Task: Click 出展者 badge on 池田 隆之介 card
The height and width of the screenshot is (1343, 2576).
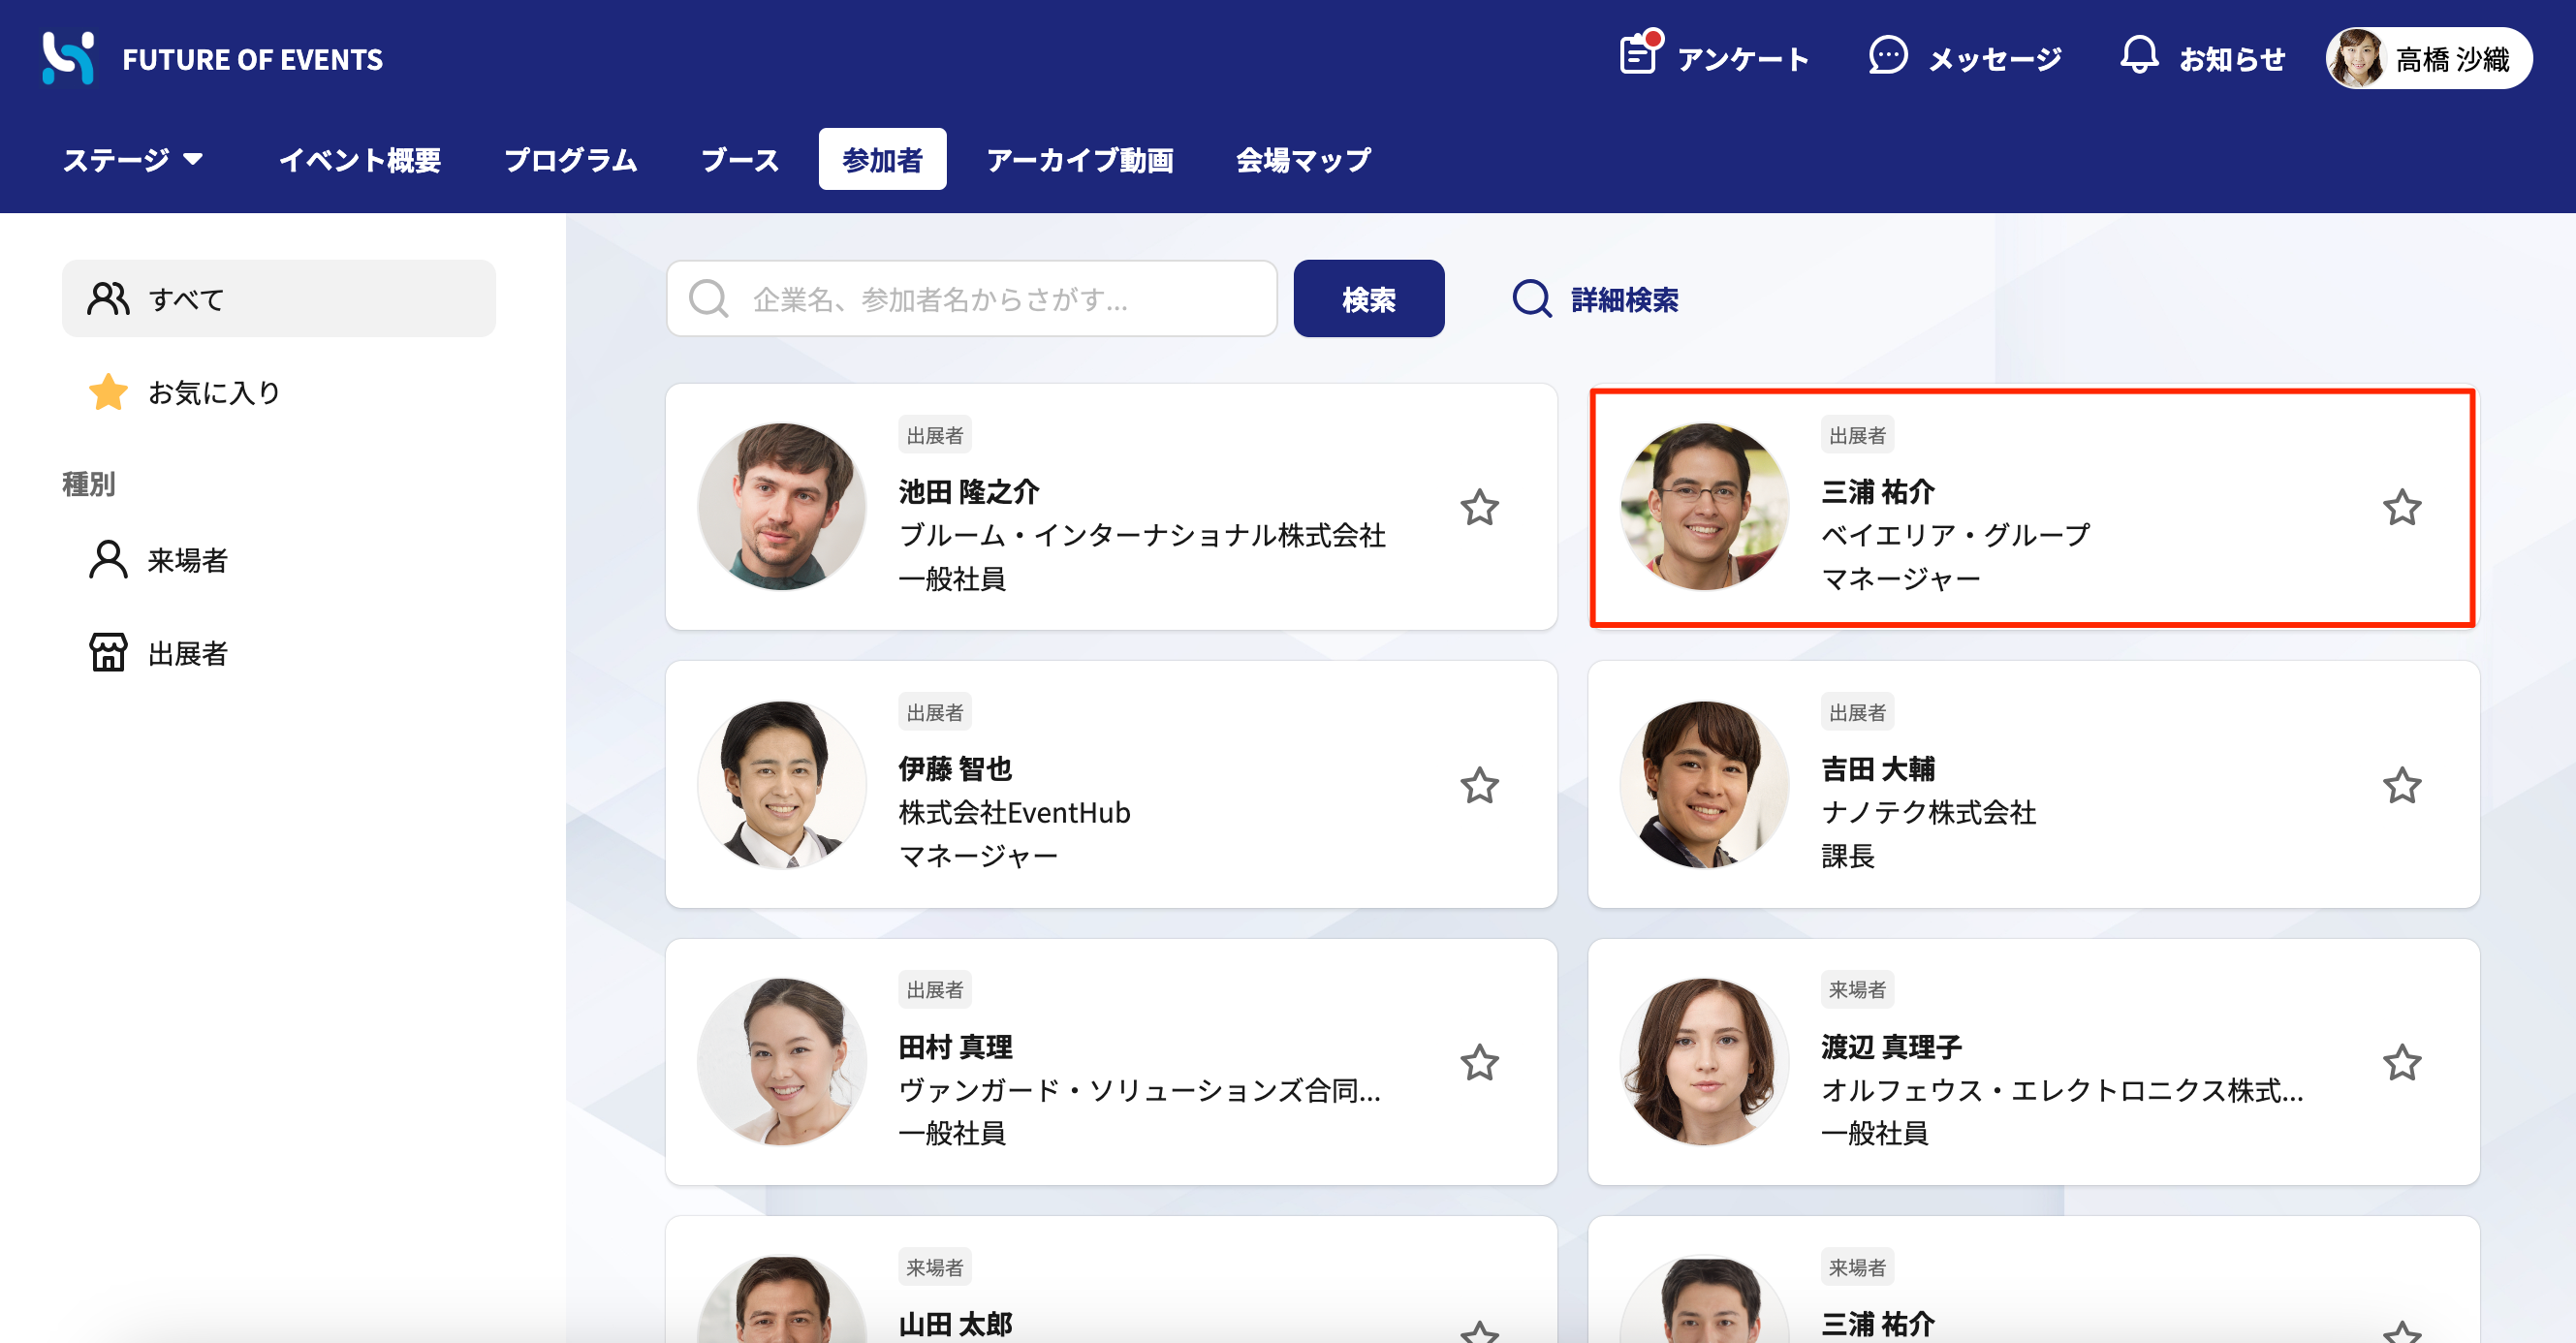Action: 934,435
